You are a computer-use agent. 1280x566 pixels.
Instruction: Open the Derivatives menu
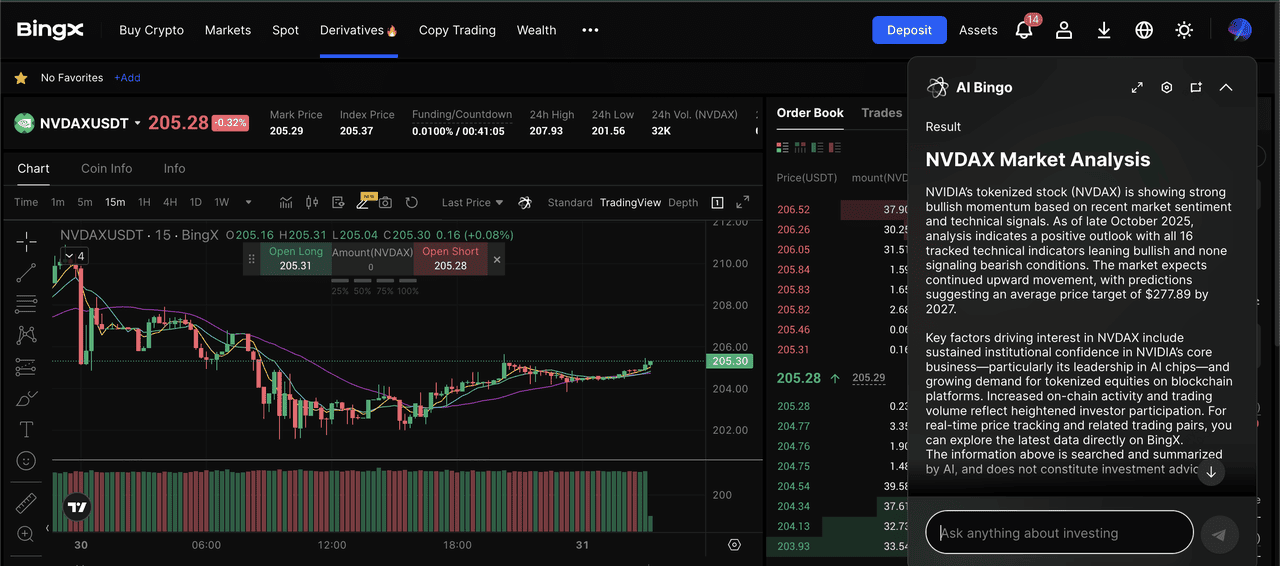[x=358, y=30]
